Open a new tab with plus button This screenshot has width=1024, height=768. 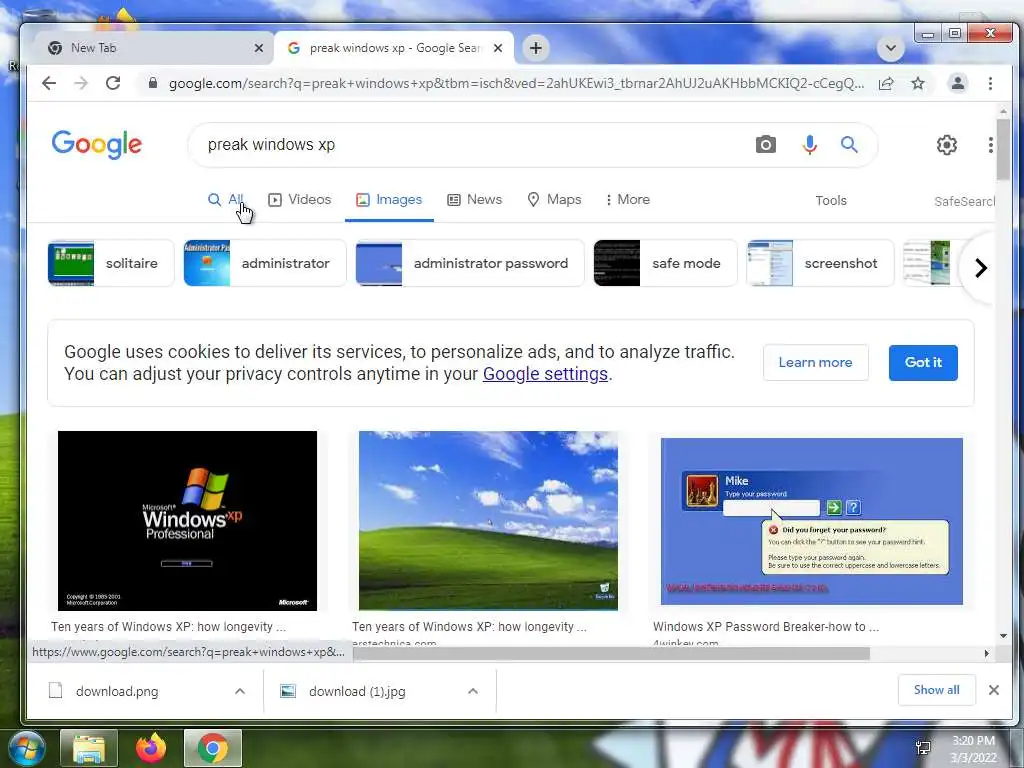(536, 48)
